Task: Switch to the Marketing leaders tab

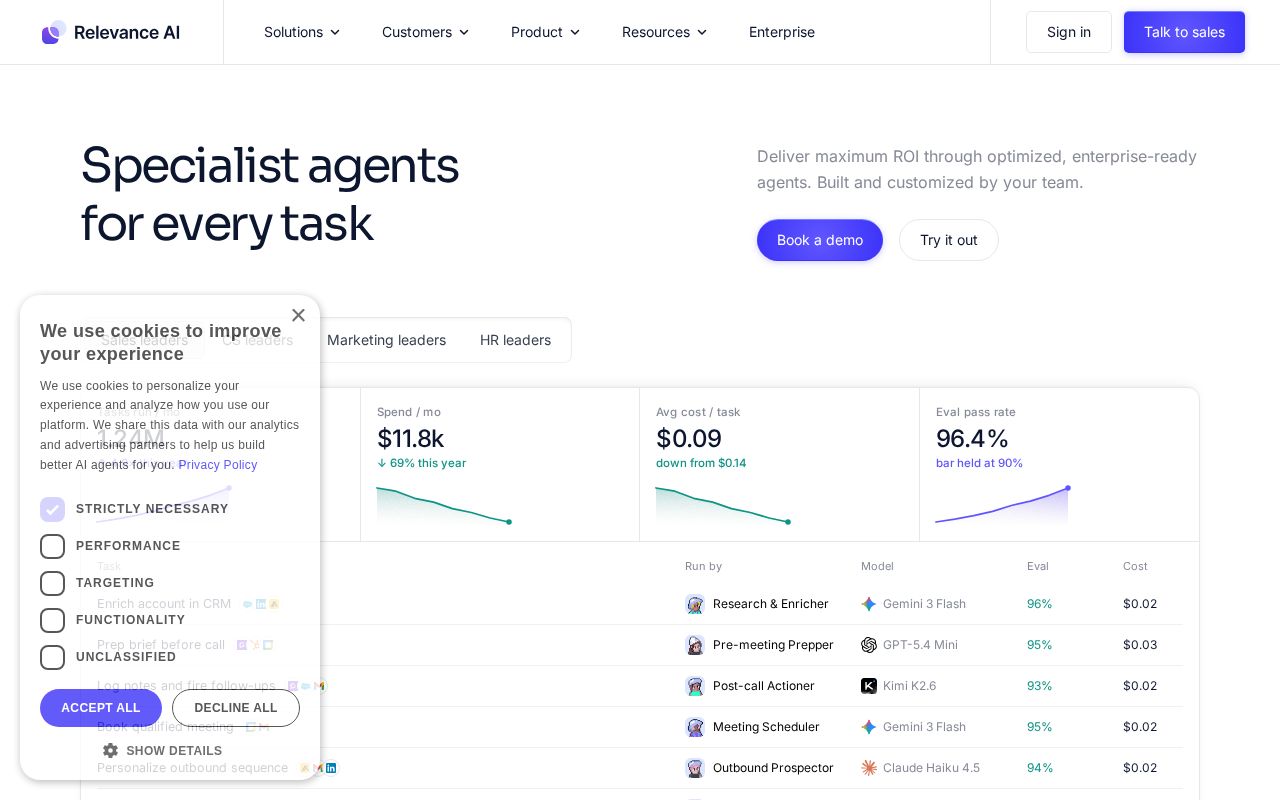Action: 386,340
